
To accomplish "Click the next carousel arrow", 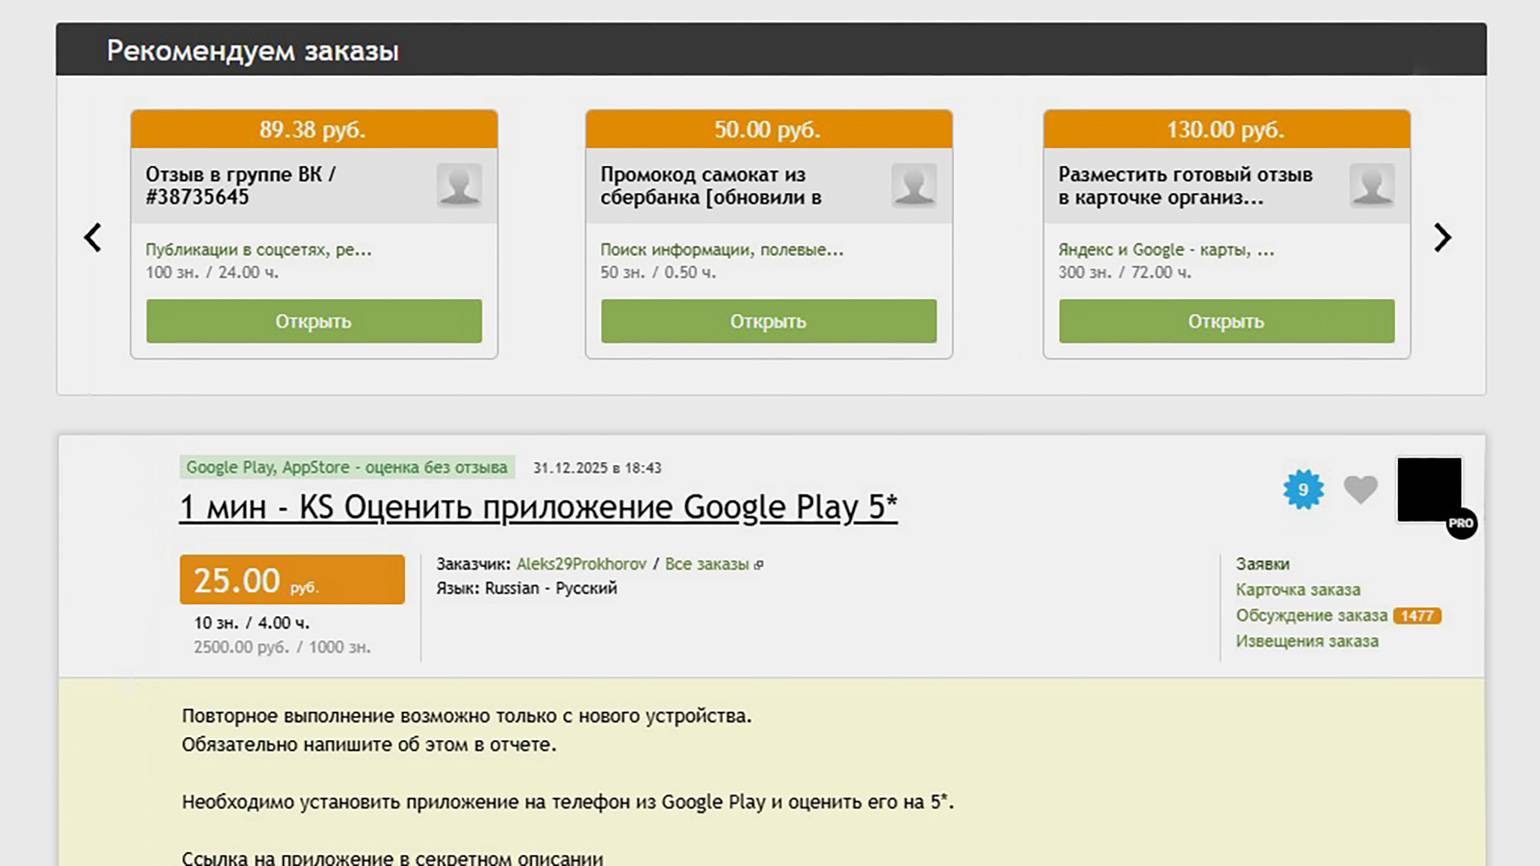I will pyautogui.click(x=1441, y=238).
